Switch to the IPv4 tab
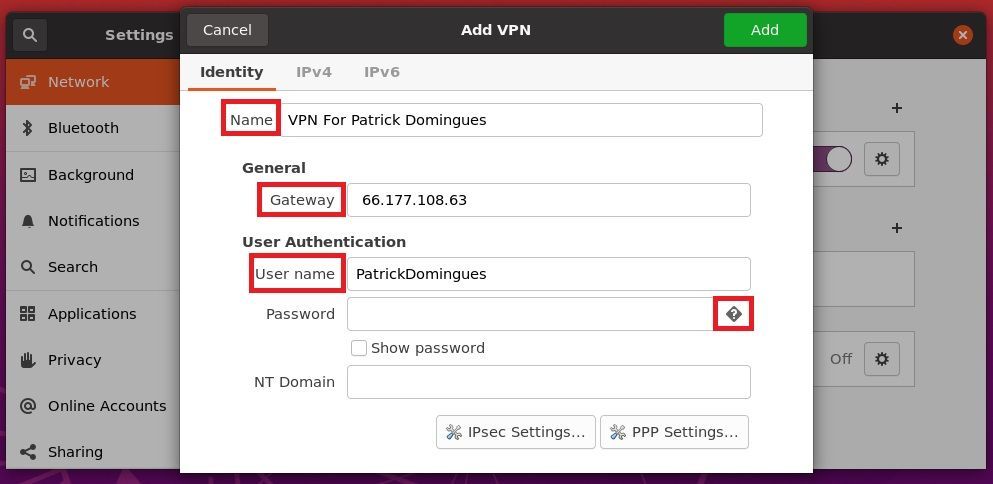 313,72
